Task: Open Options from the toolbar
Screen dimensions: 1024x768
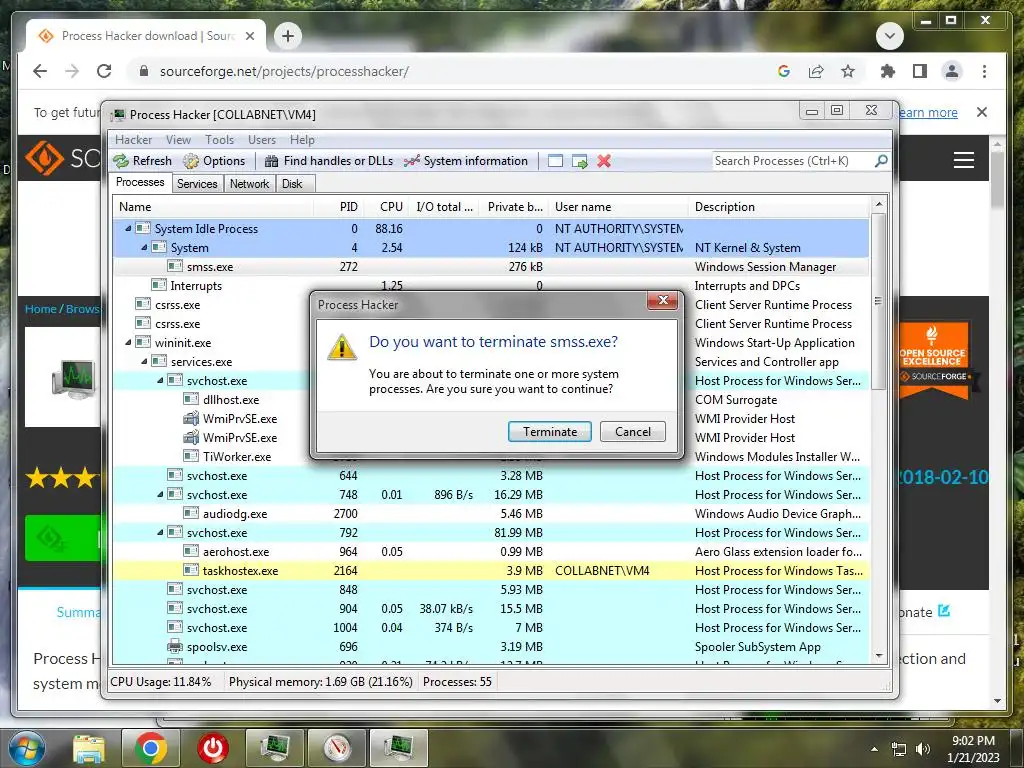Action: pyautogui.click(x=214, y=161)
